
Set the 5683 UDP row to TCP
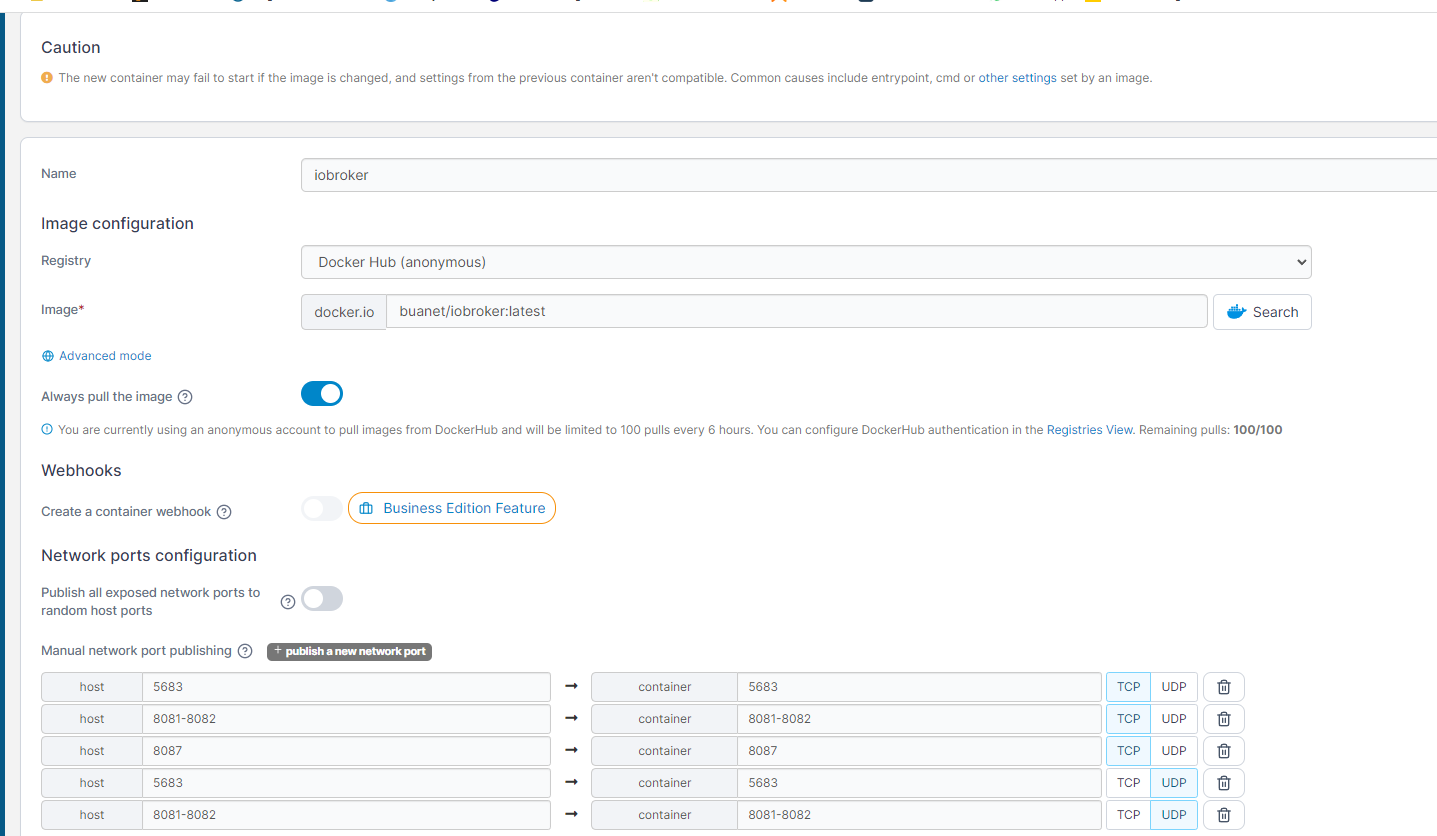pos(1128,783)
